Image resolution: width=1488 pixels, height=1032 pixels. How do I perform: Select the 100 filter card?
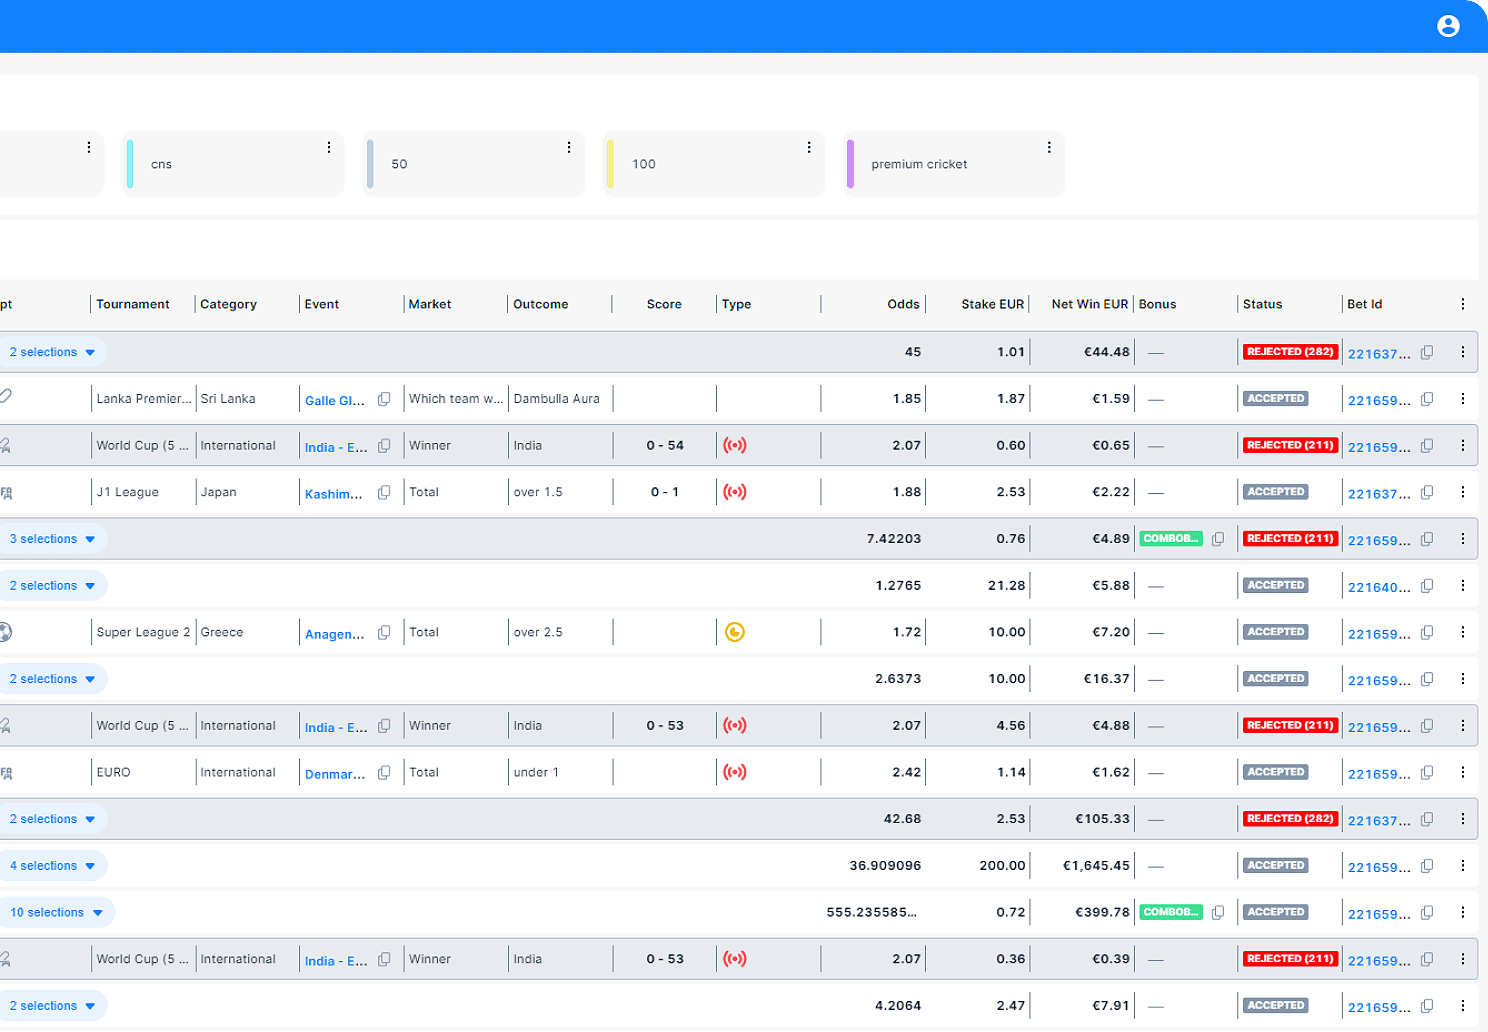pos(713,164)
